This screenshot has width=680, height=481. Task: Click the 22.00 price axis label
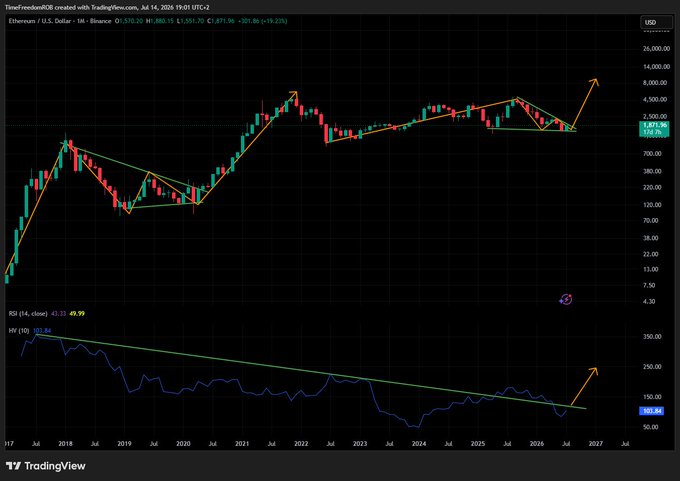[651, 254]
